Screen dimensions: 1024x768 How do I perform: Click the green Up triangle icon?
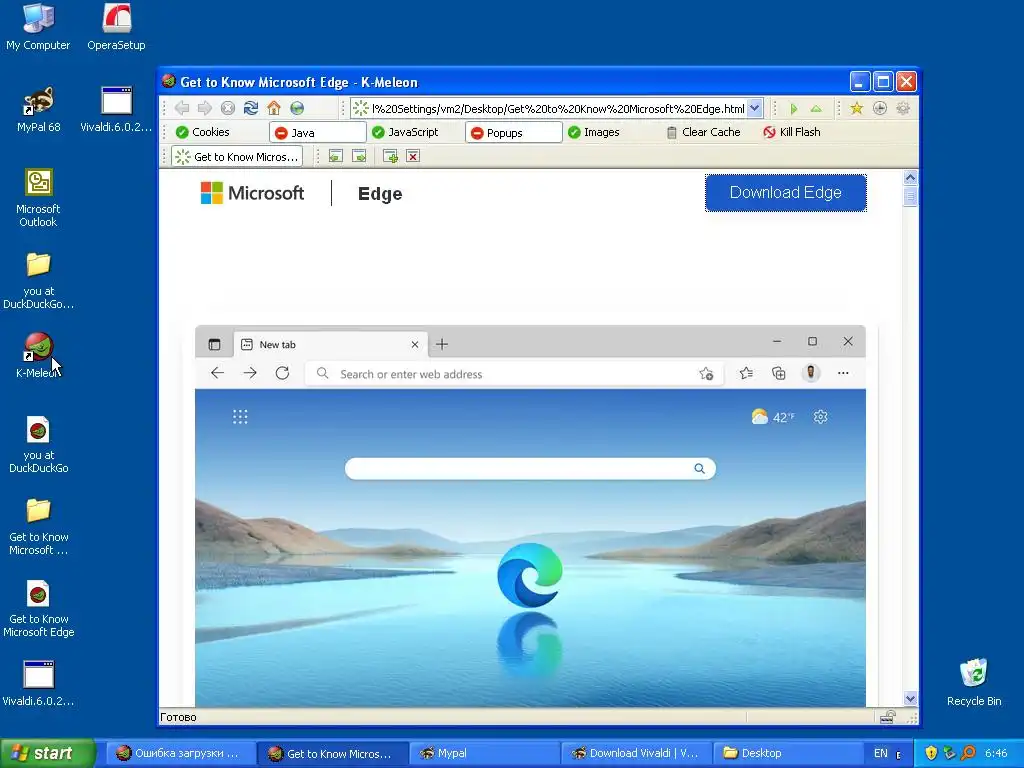(x=816, y=108)
